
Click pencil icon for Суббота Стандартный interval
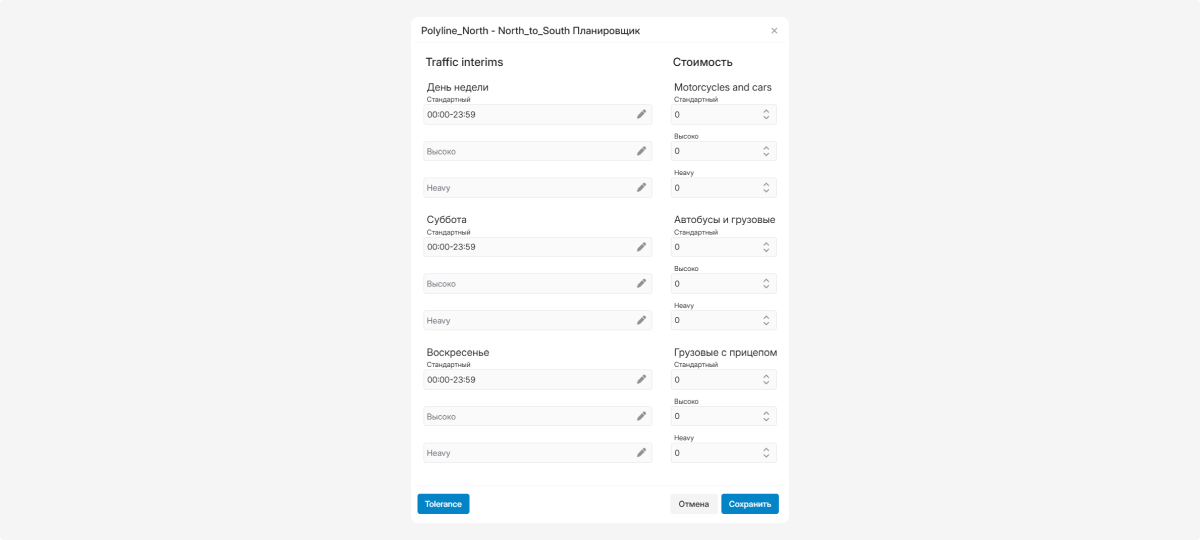[x=642, y=247]
